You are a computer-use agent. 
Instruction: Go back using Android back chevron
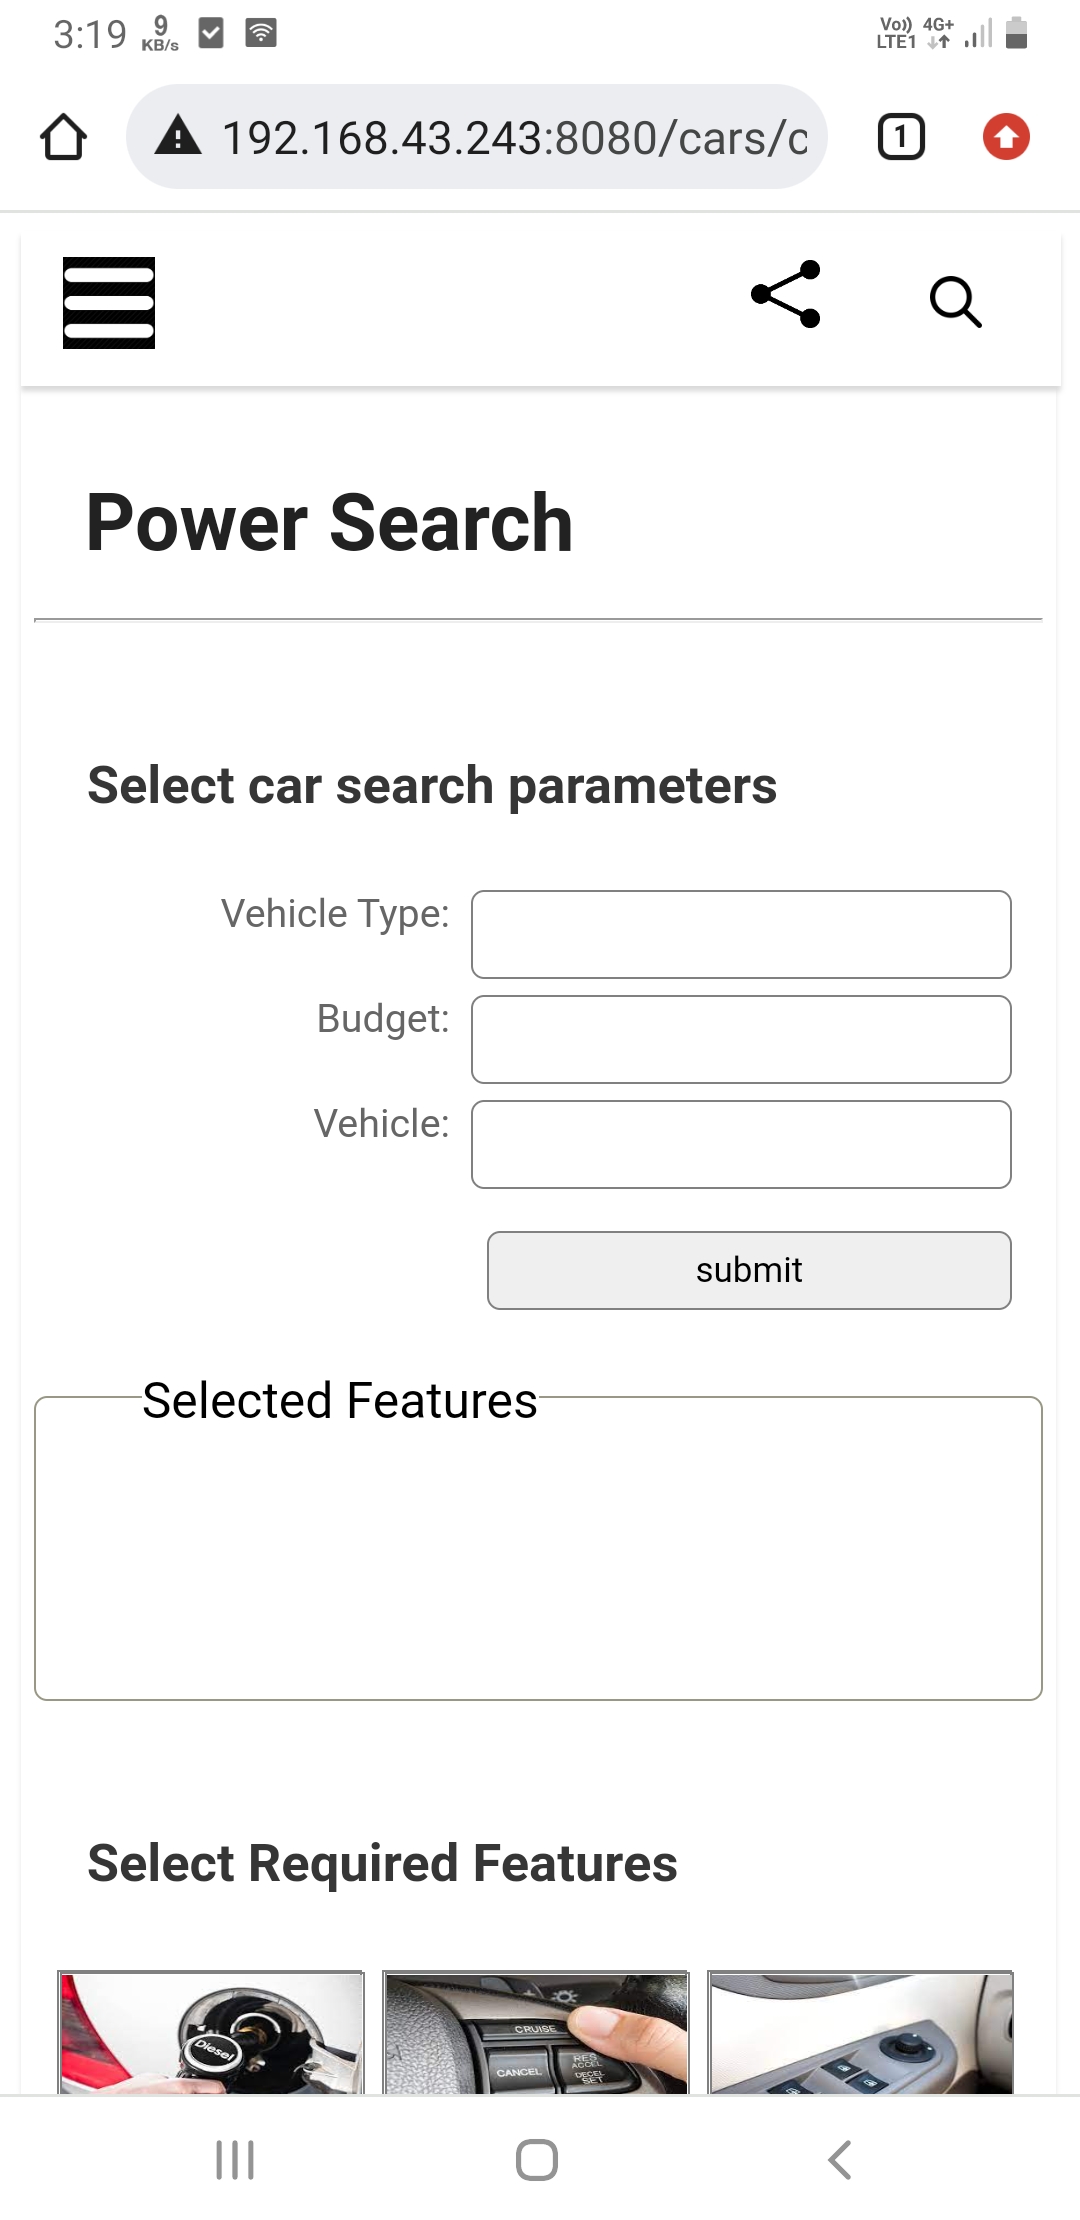pos(840,2160)
